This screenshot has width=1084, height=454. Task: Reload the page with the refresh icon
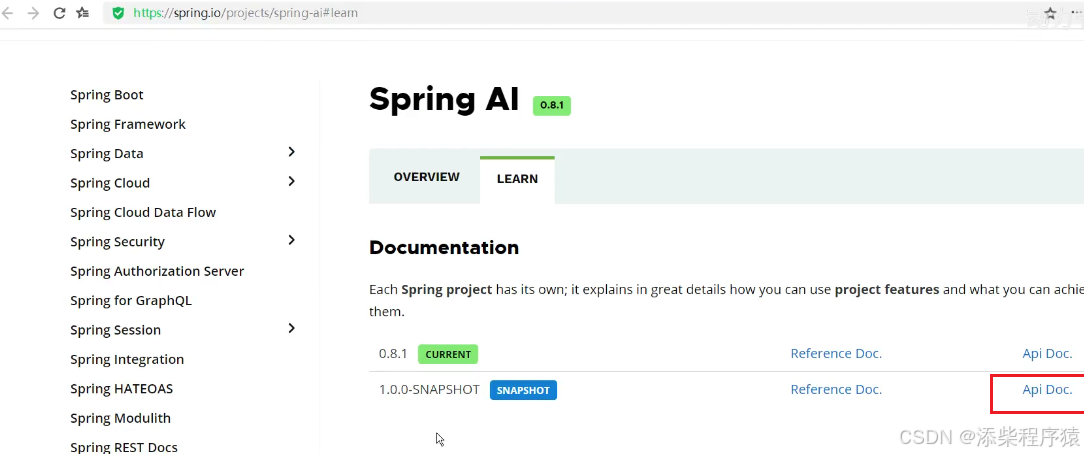[x=59, y=12]
